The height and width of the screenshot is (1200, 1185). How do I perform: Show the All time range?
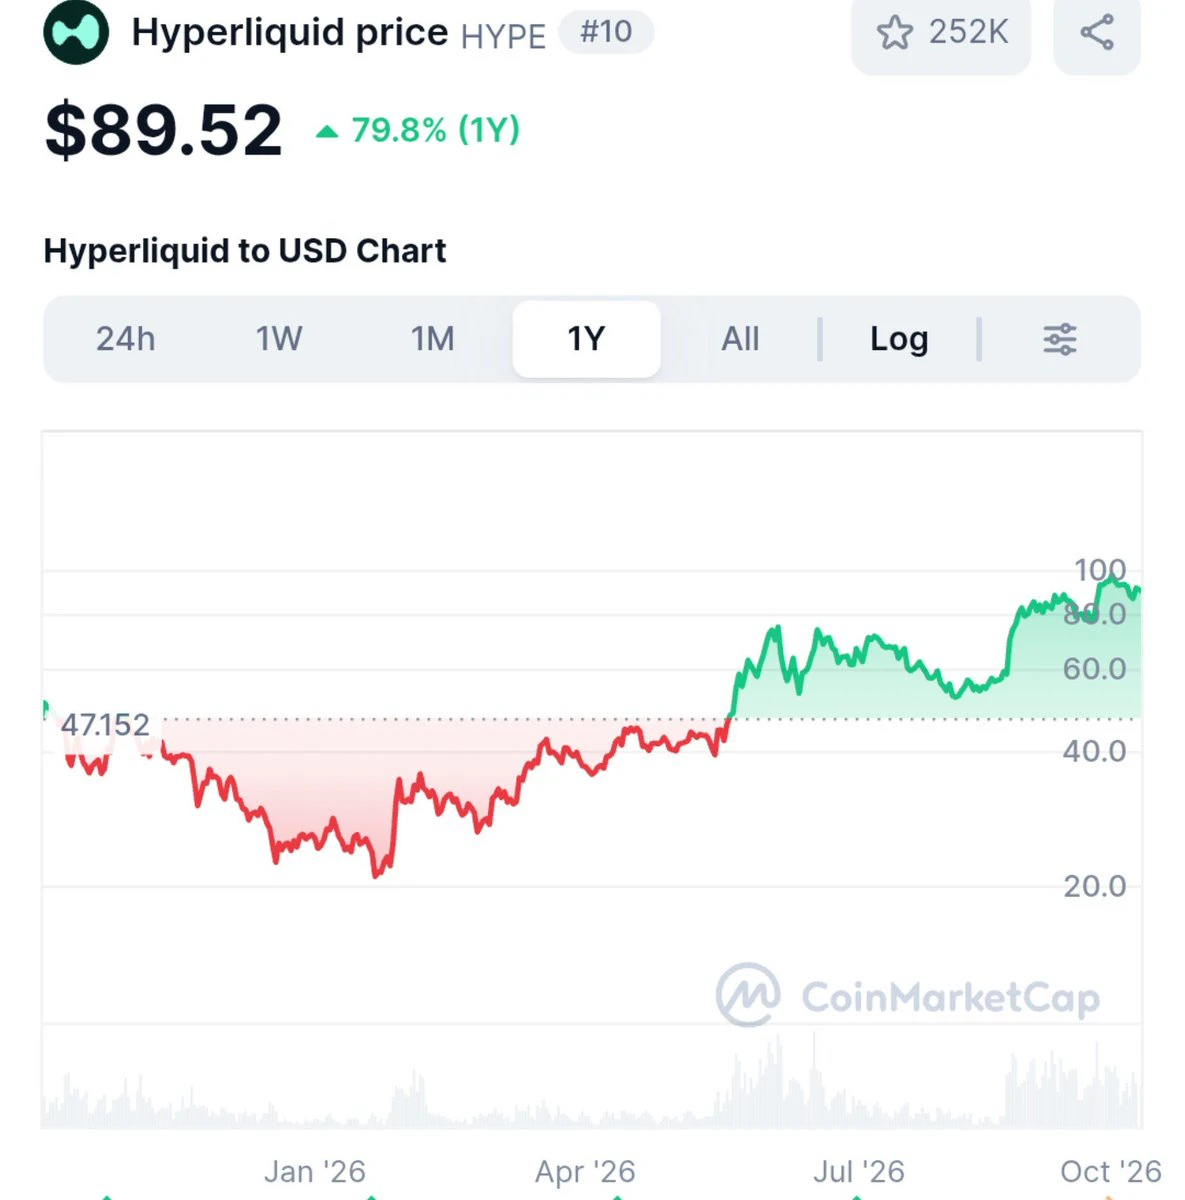(x=740, y=339)
